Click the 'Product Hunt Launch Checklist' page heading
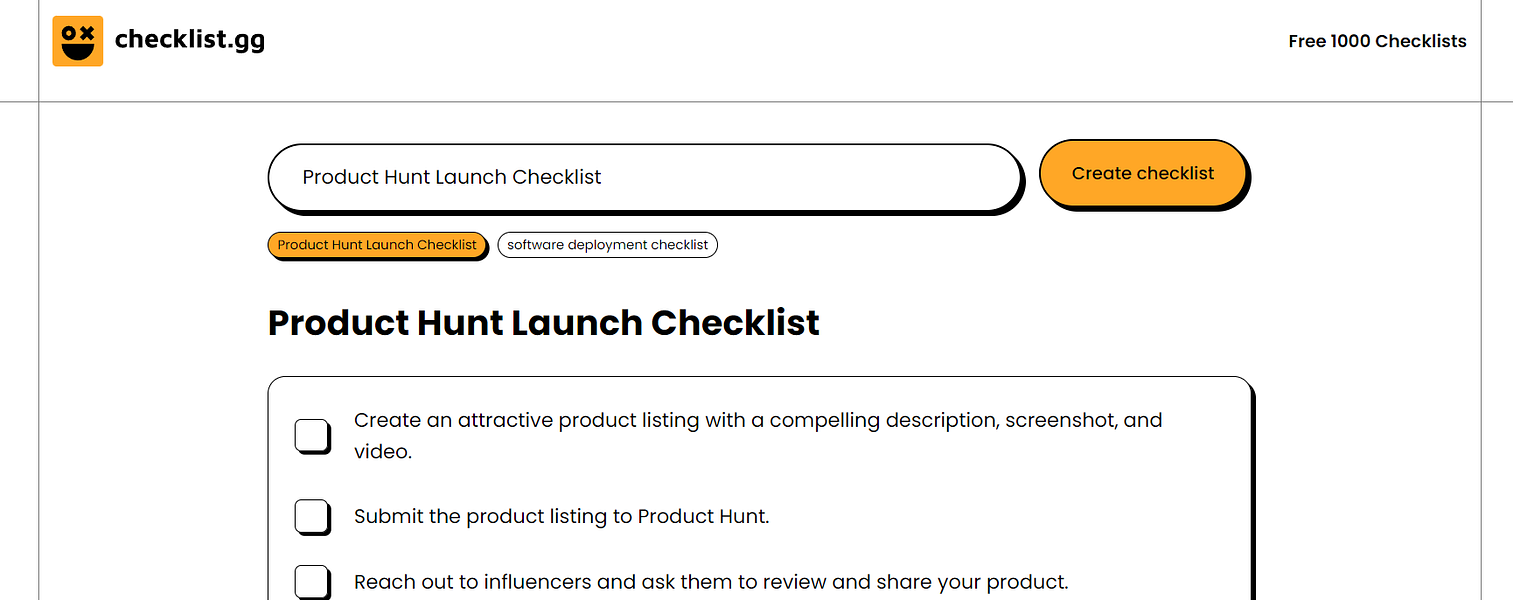 click(543, 322)
